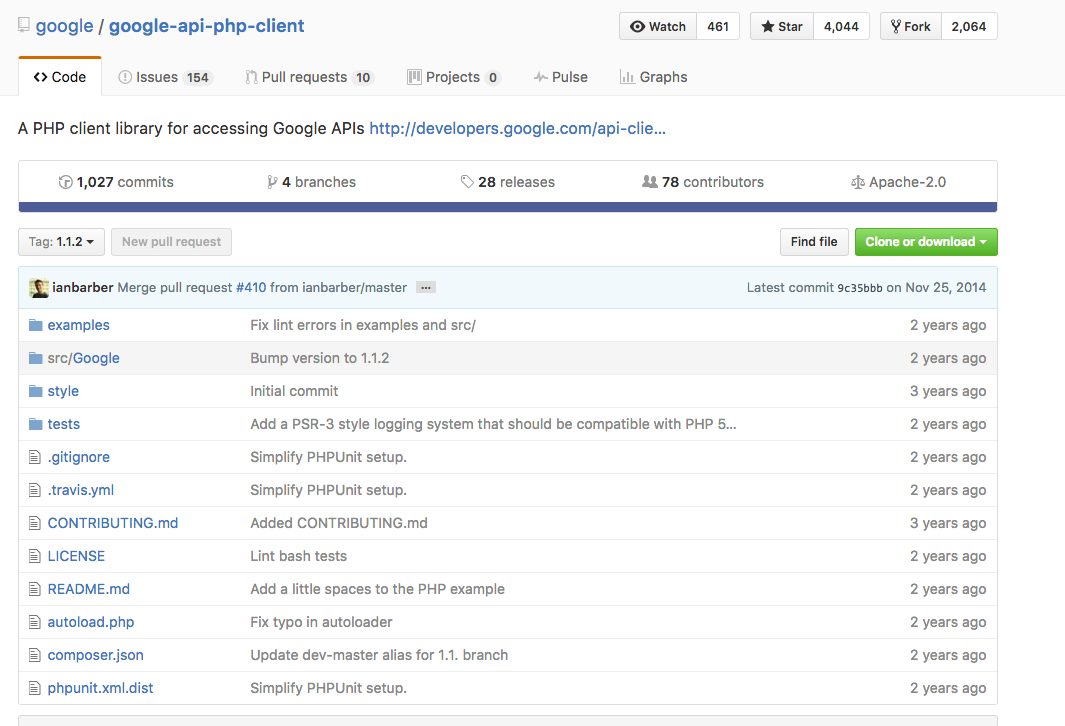Expand the commit message ellipsis
Screen dimensions: 1065x726
pyautogui.click(x=426, y=288)
